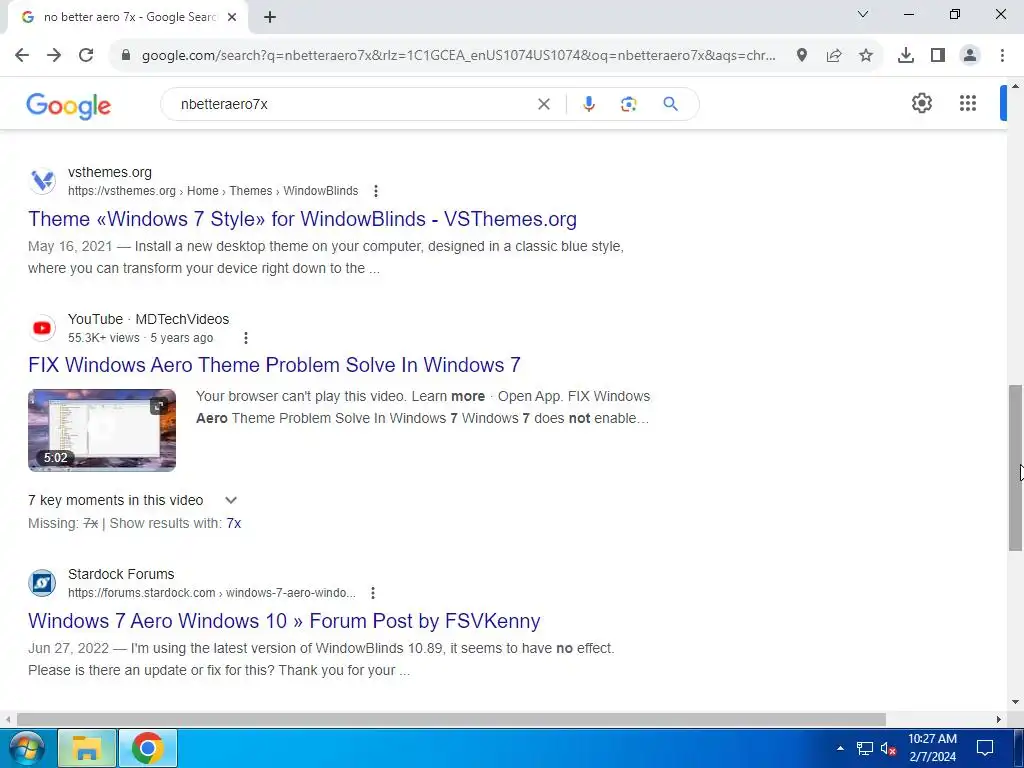
Task: Open more options for vsthemes.org result
Action: [x=376, y=191]
